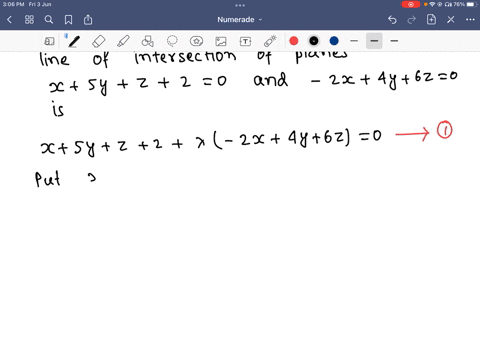Bookmark the current page

point(68,20)
